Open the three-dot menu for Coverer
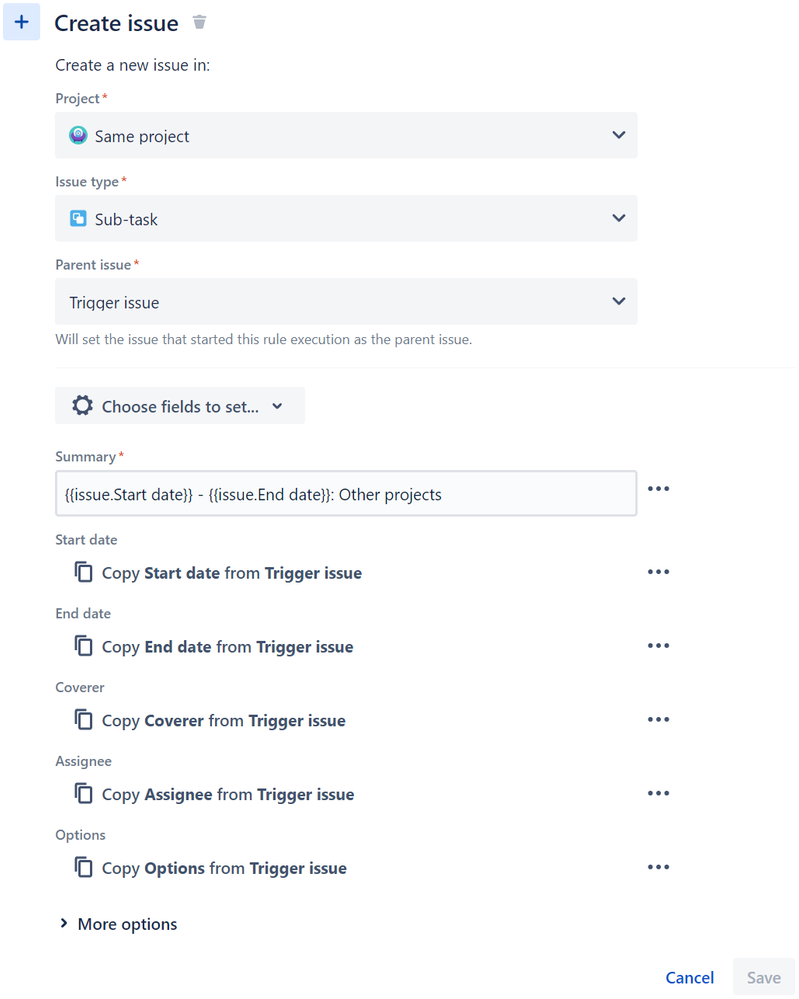 [658, 719]
